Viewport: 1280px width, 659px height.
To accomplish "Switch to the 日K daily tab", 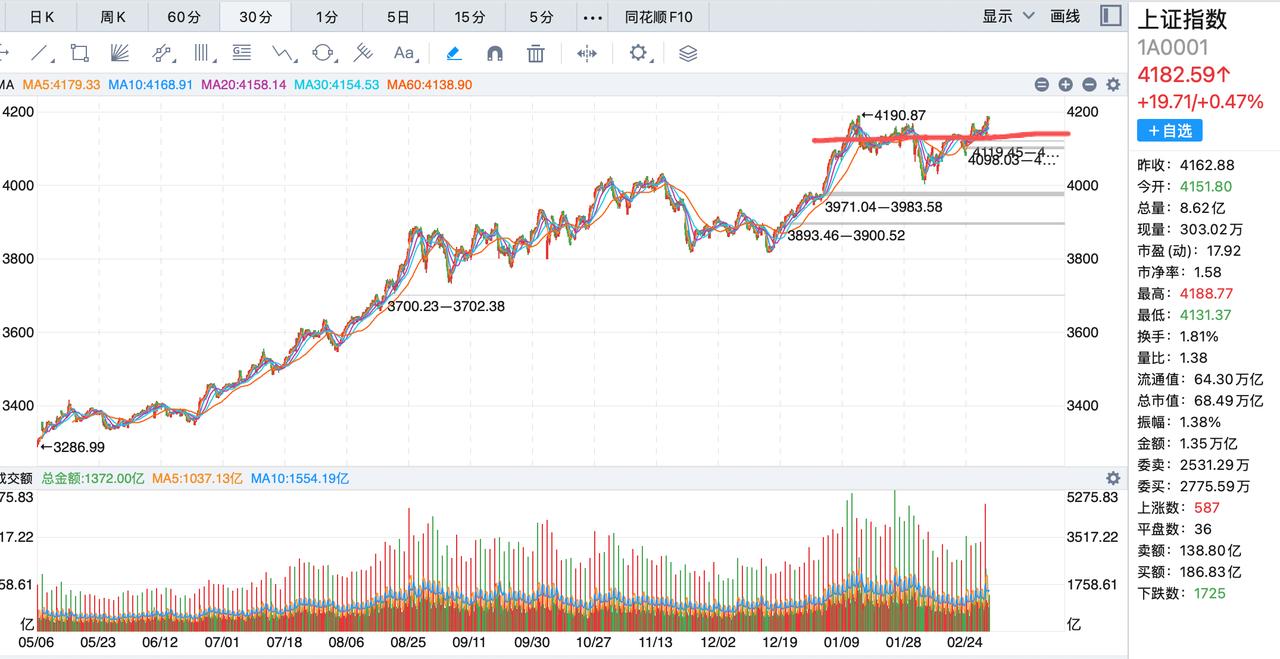I will (x=42, y=16).
